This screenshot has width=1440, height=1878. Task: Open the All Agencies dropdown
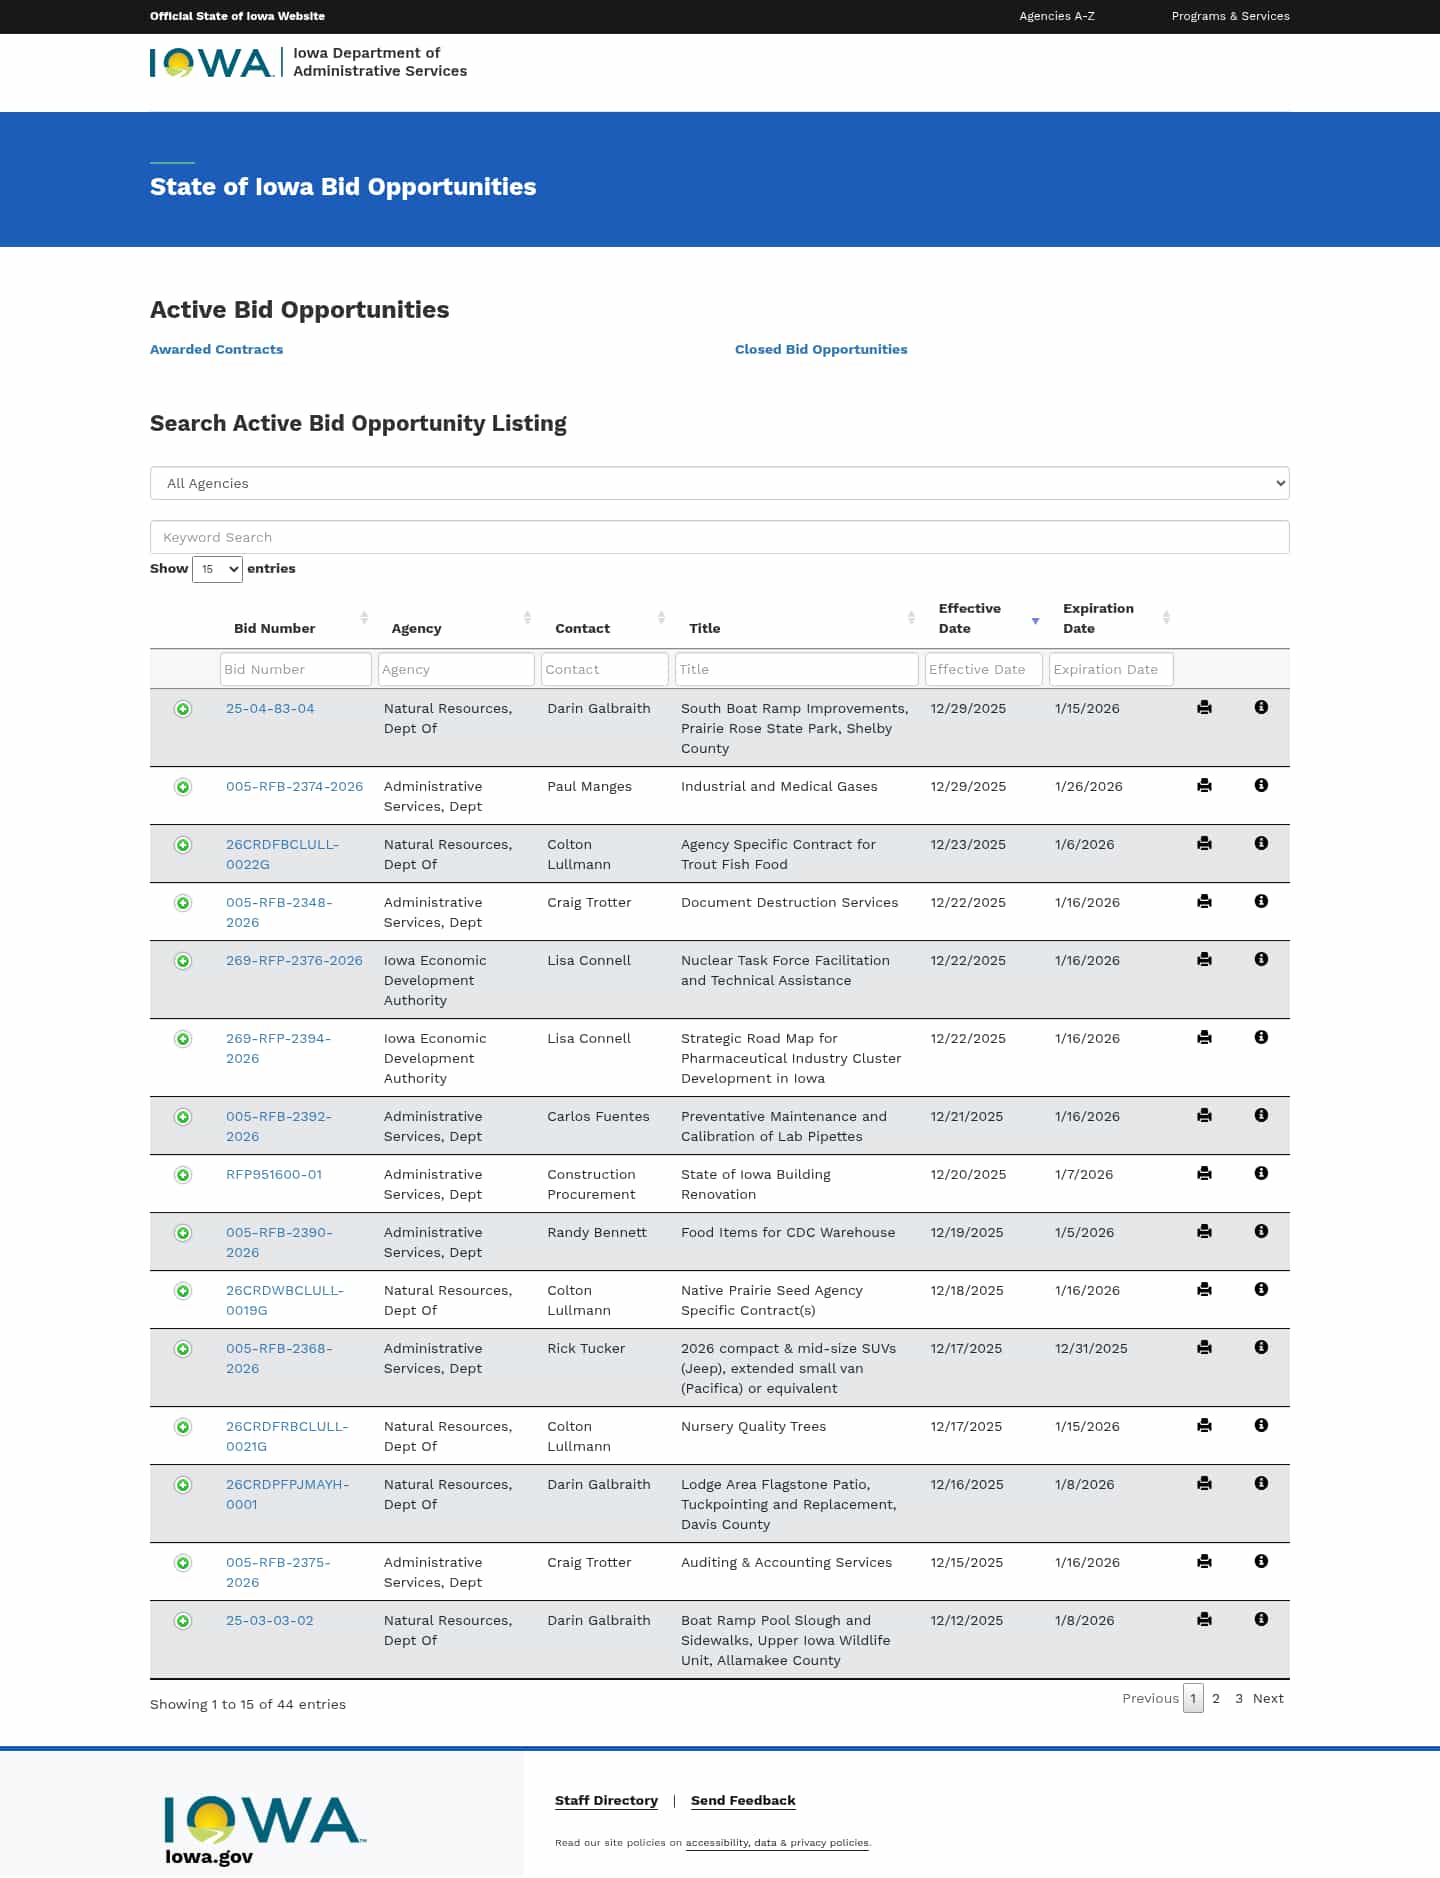click(x=719, y=483)
